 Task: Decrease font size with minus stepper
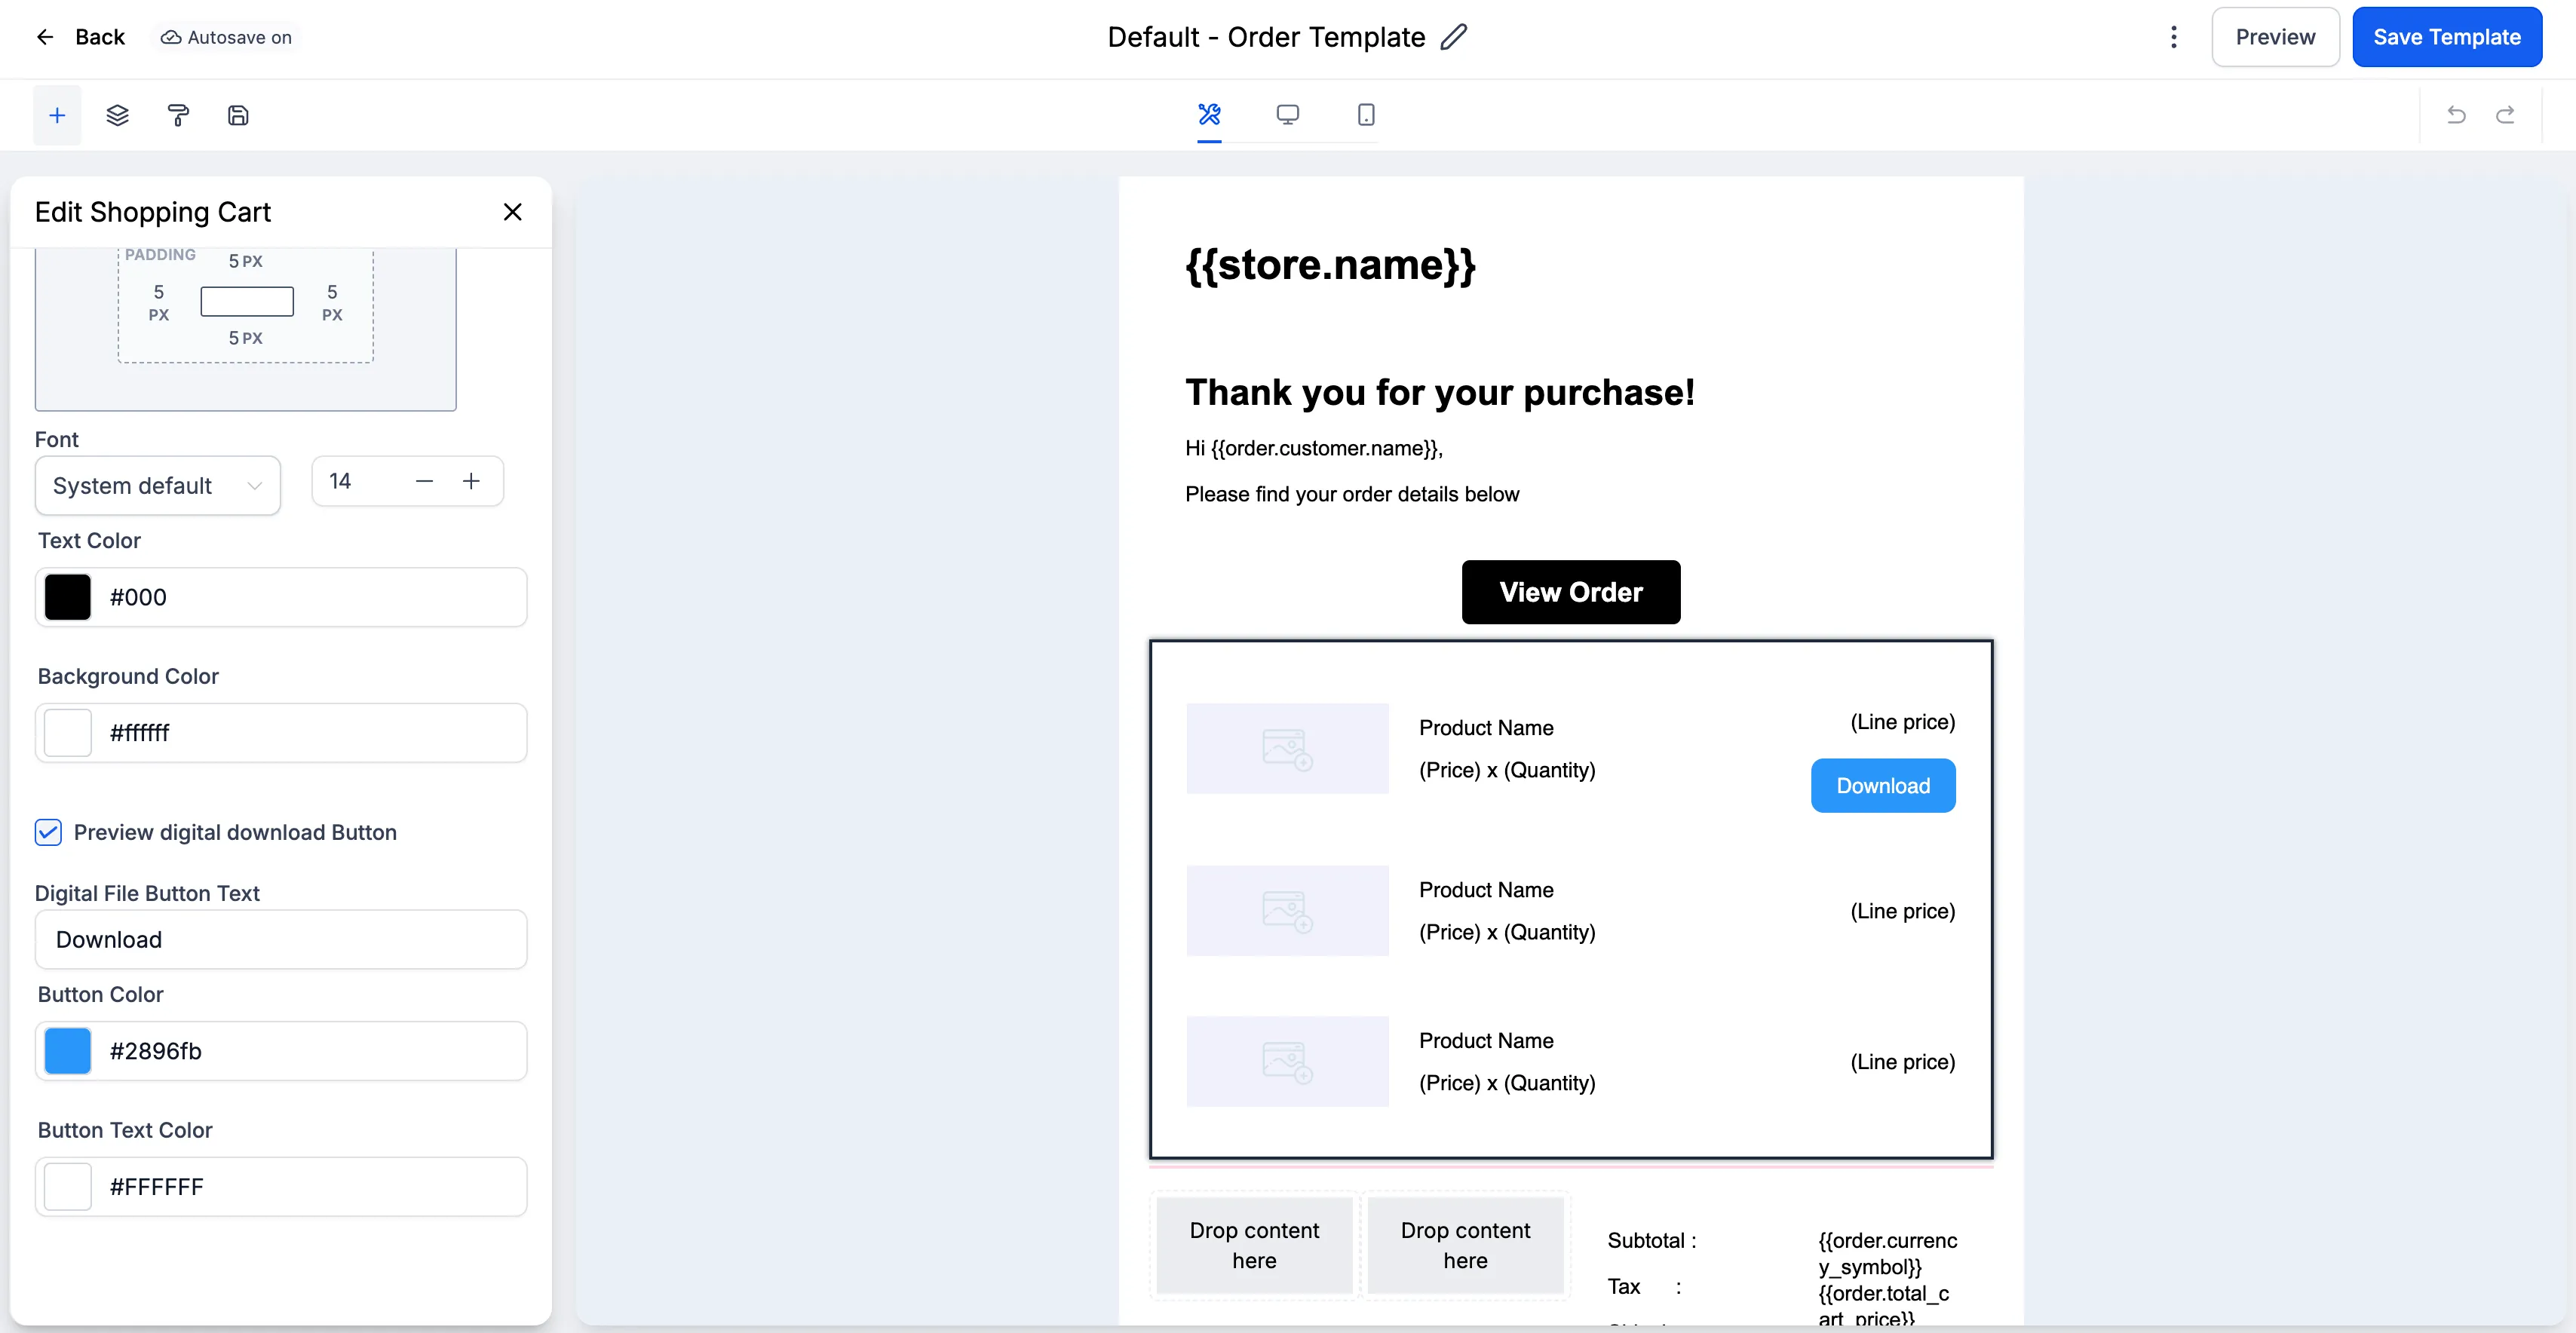click(424, 481)
